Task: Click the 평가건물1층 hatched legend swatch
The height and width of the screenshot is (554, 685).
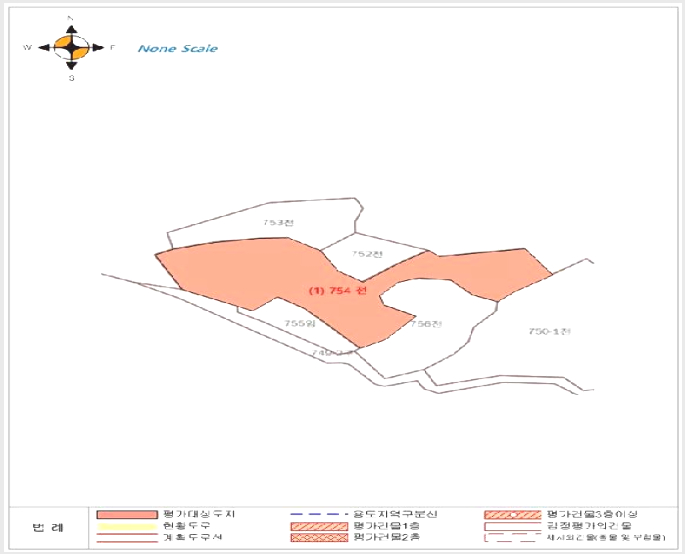Action: (x=319, y=526)
